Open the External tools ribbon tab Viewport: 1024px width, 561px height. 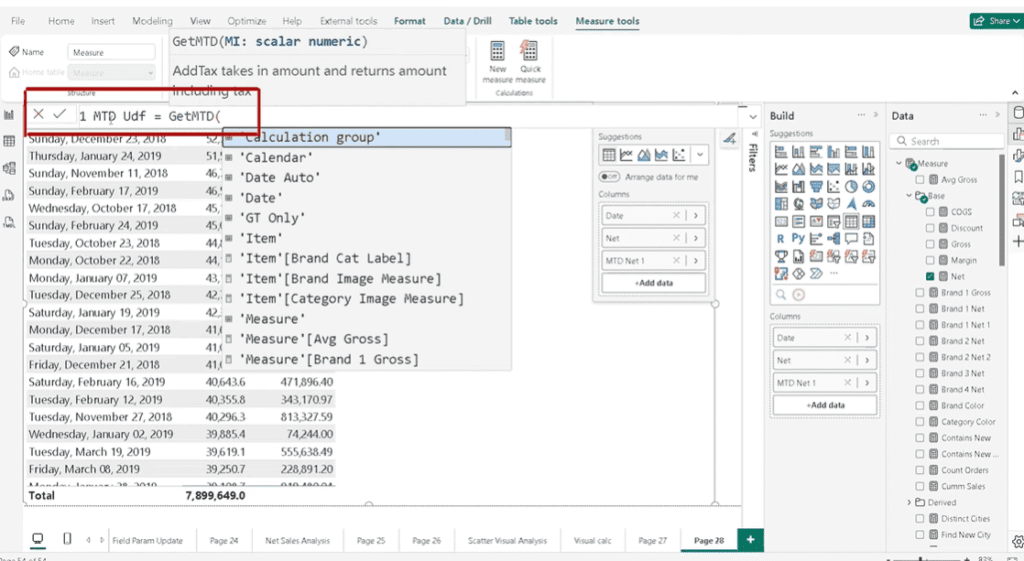pyautogui.click(x=348, y=21)
